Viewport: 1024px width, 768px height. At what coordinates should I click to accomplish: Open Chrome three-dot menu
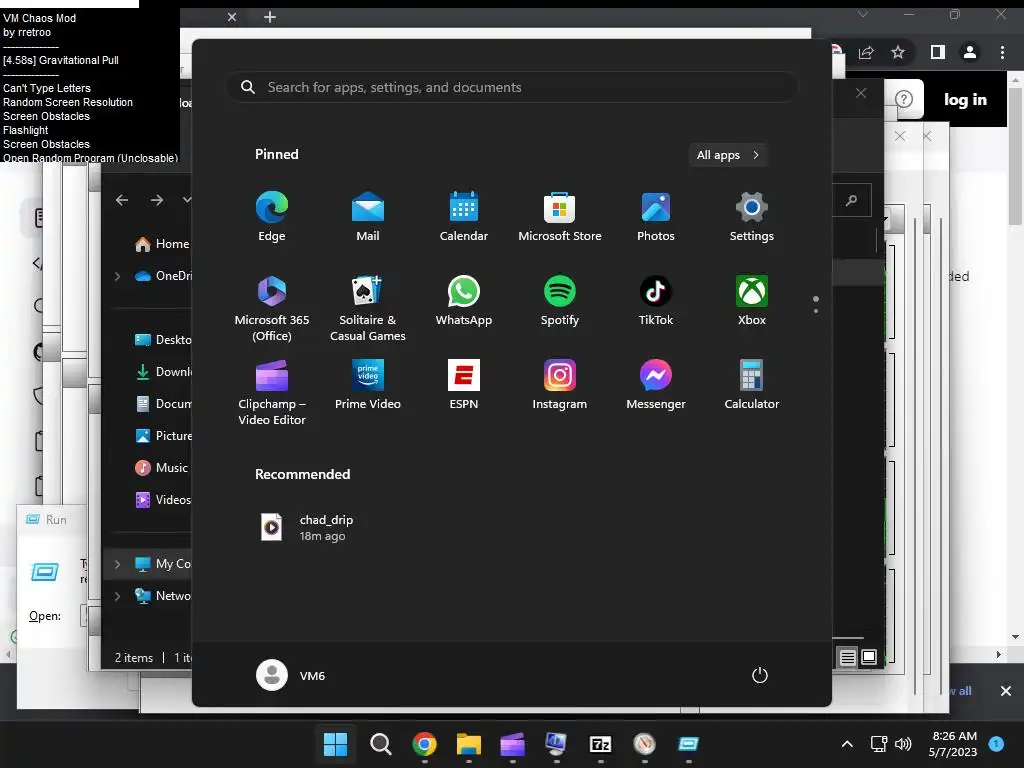pyautogui.click(x=1002, y=52)
